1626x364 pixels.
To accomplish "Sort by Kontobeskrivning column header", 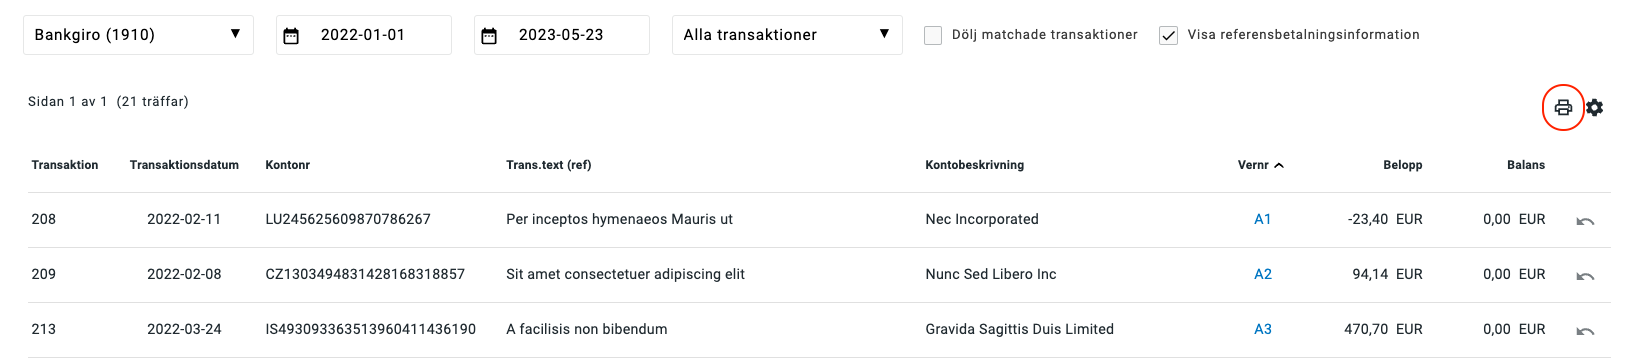I will click(974, 165).
